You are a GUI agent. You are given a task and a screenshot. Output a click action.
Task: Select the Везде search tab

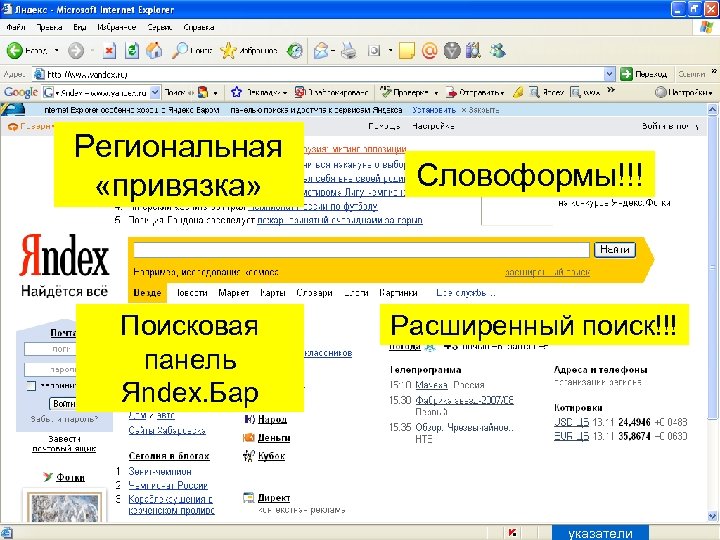coord(147,292)
